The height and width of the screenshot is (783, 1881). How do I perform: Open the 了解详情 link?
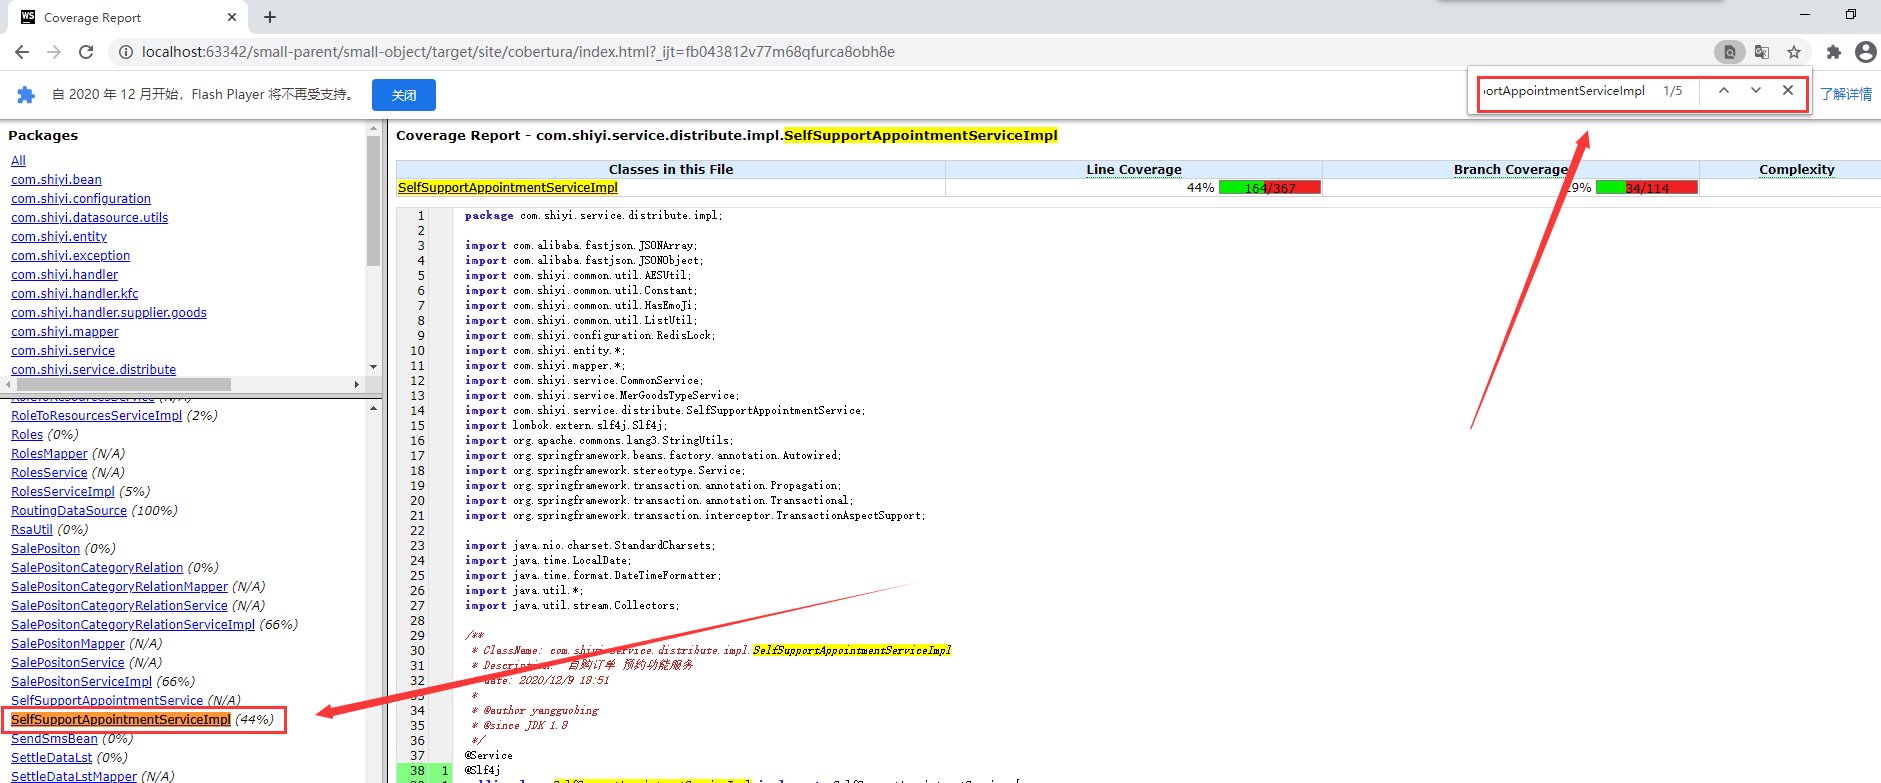1846,94
